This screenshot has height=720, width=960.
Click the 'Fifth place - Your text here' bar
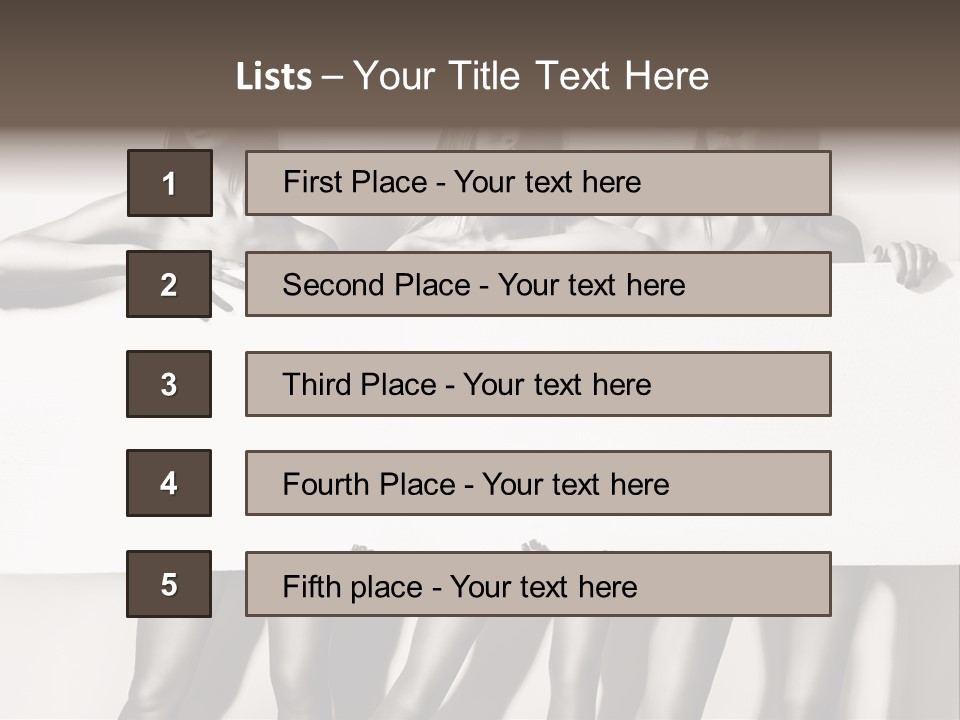(x=538, y=584)
